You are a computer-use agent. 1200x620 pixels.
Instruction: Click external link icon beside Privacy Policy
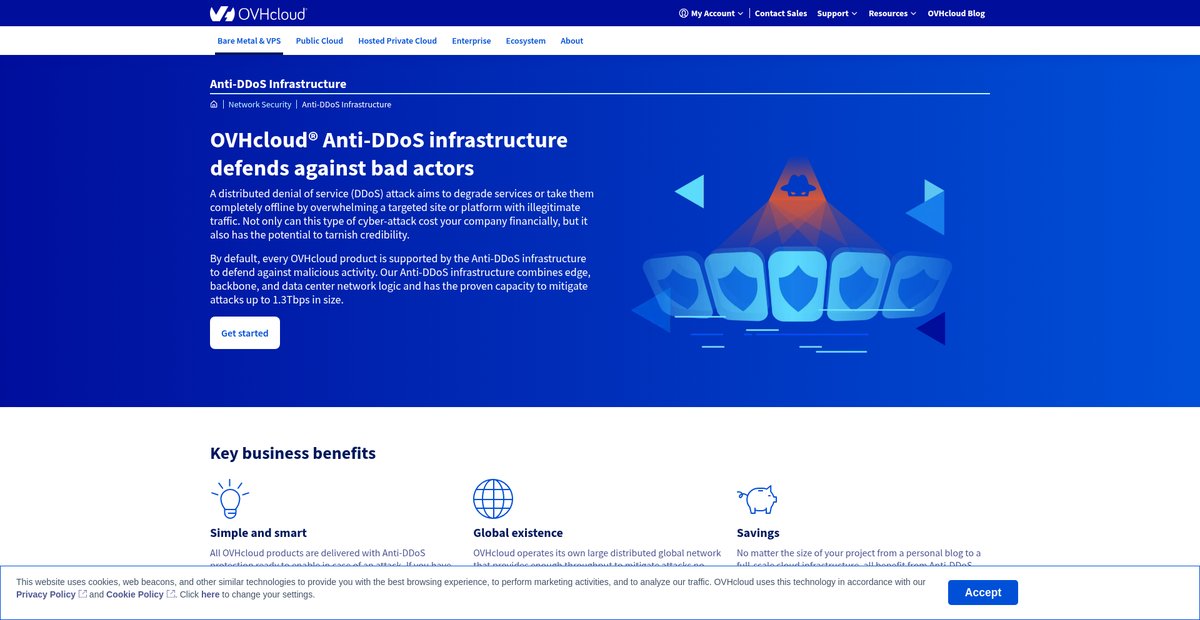[83, 594]
